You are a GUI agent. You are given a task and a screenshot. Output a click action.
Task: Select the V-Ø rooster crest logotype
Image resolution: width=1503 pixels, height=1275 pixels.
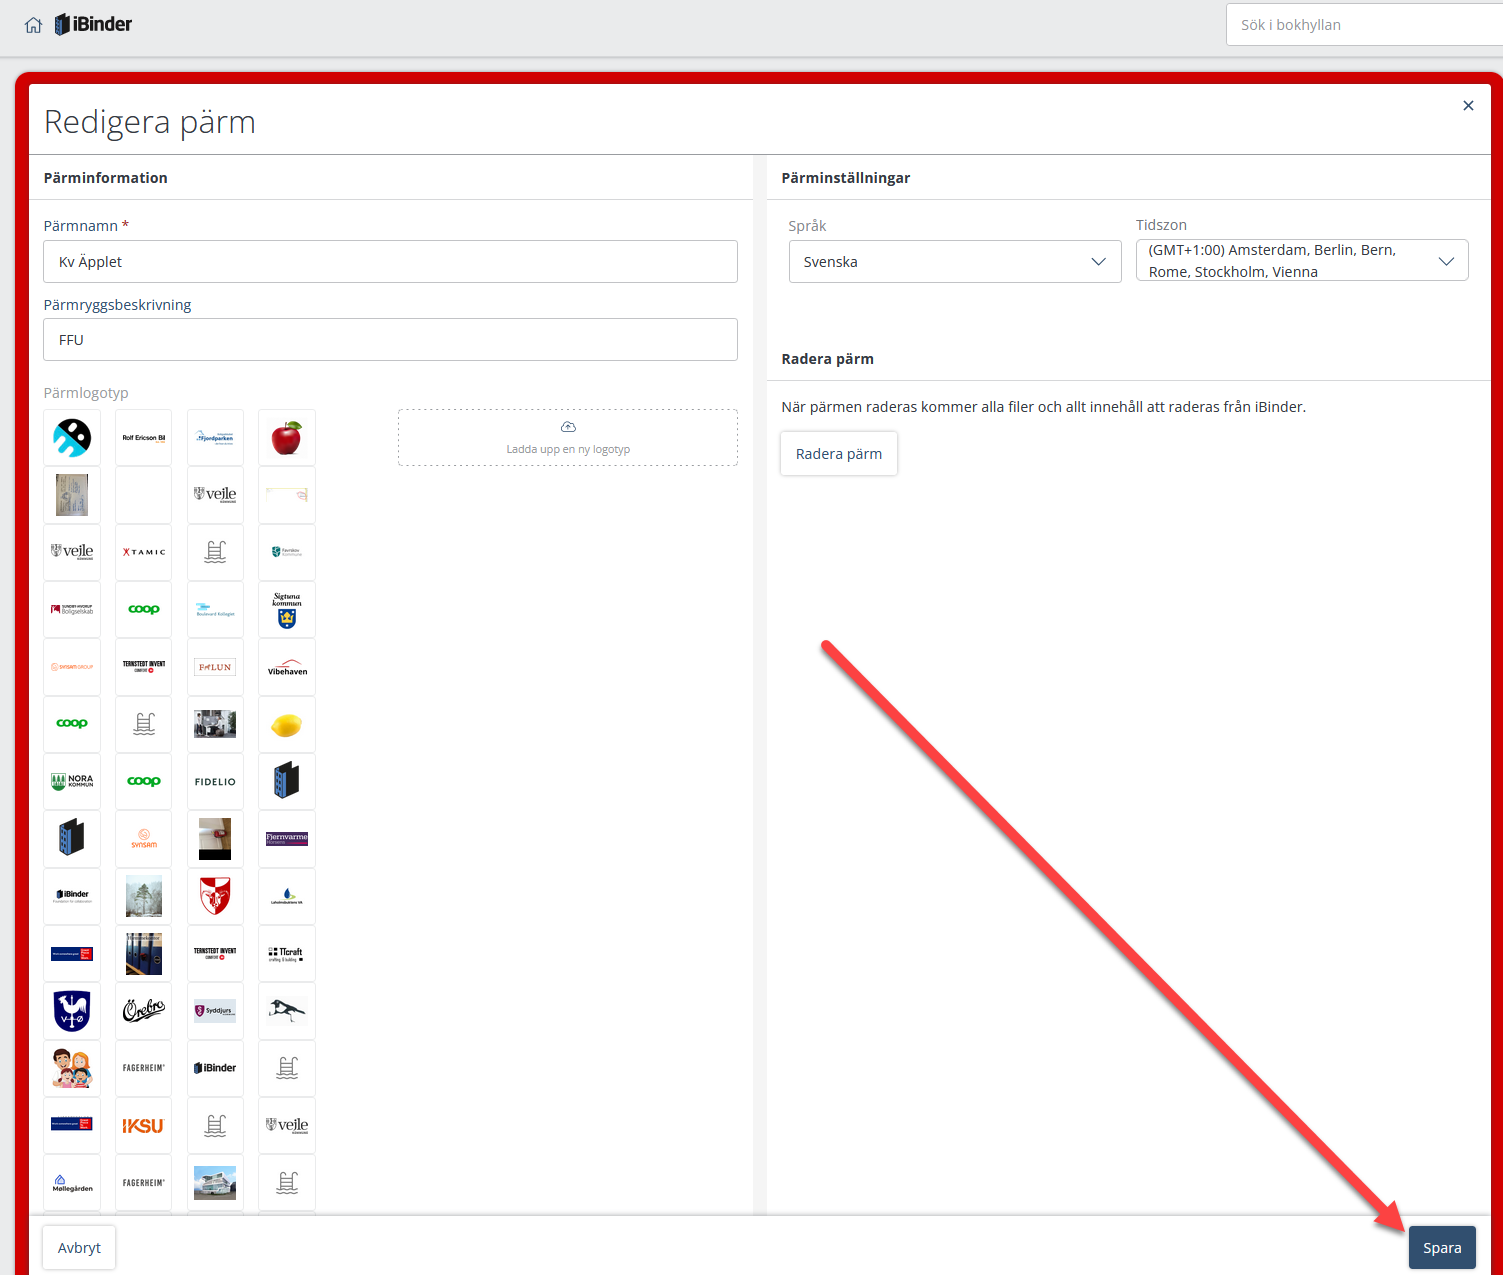point(72,1010)
